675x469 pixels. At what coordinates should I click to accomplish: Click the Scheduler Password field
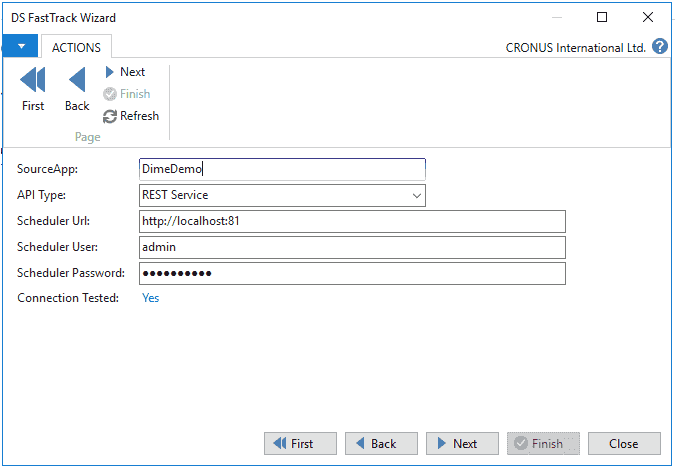point(352,273)
